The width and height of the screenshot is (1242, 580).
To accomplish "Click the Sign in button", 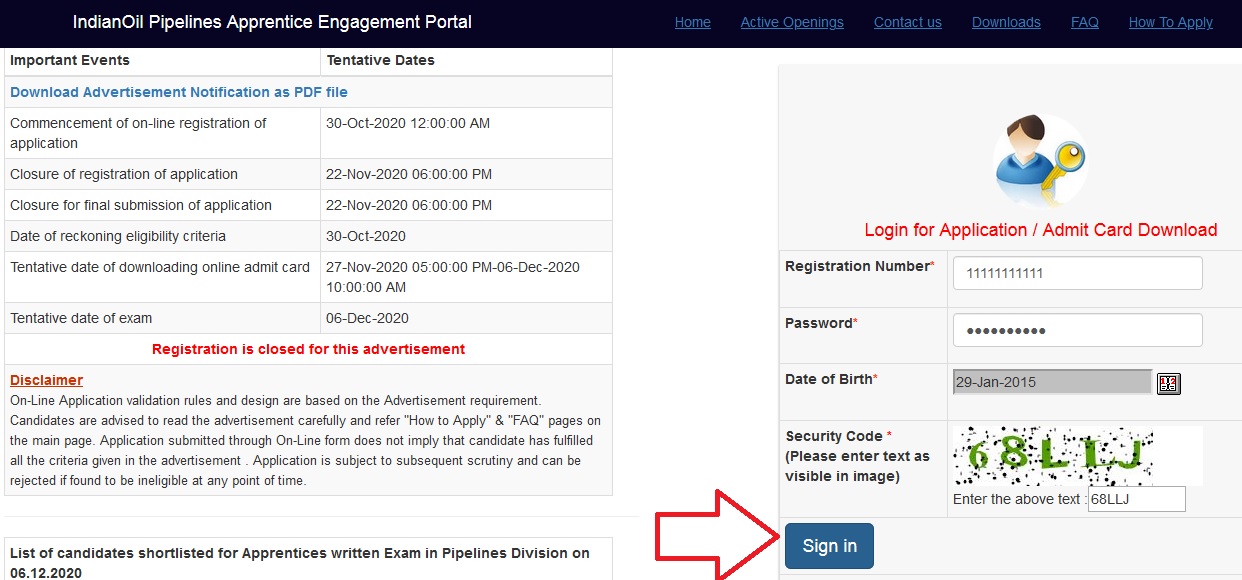I will coord(829,546).
